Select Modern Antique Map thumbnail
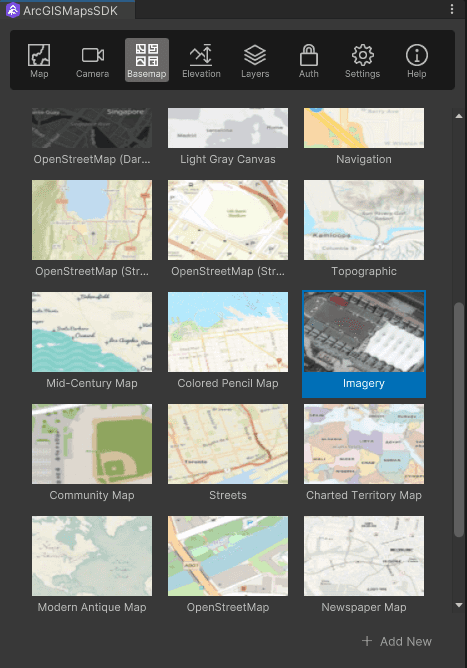 click(92, 556)
